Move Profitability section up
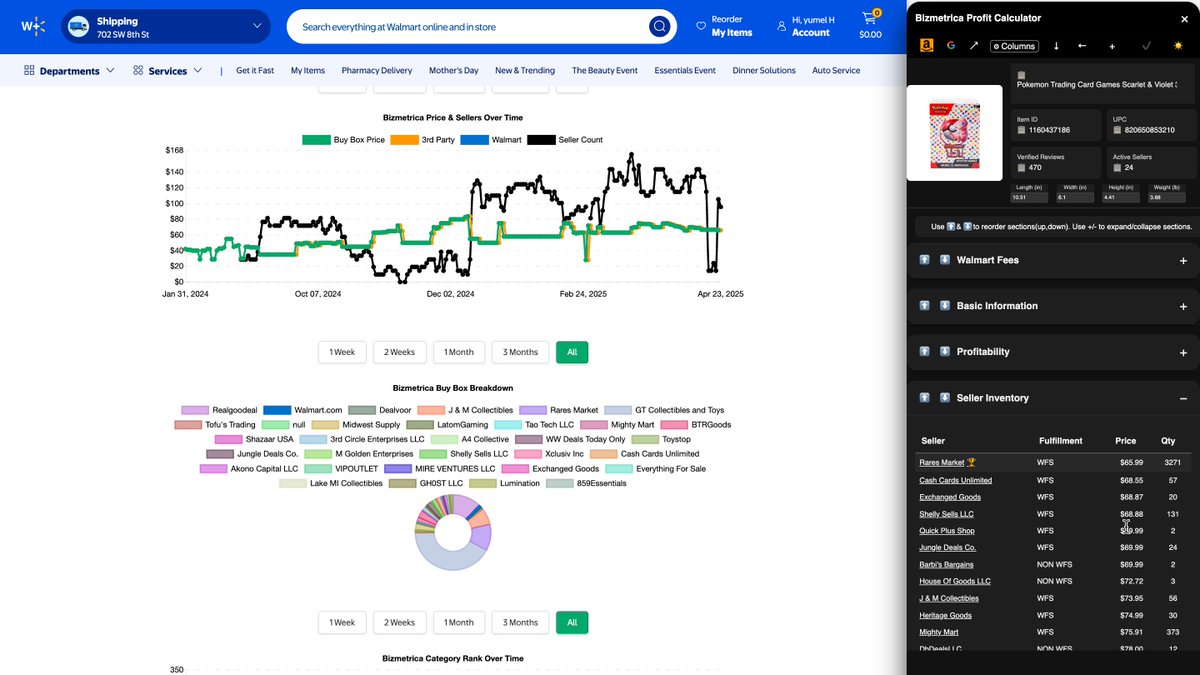1200x675 pixels. [925, 352]
